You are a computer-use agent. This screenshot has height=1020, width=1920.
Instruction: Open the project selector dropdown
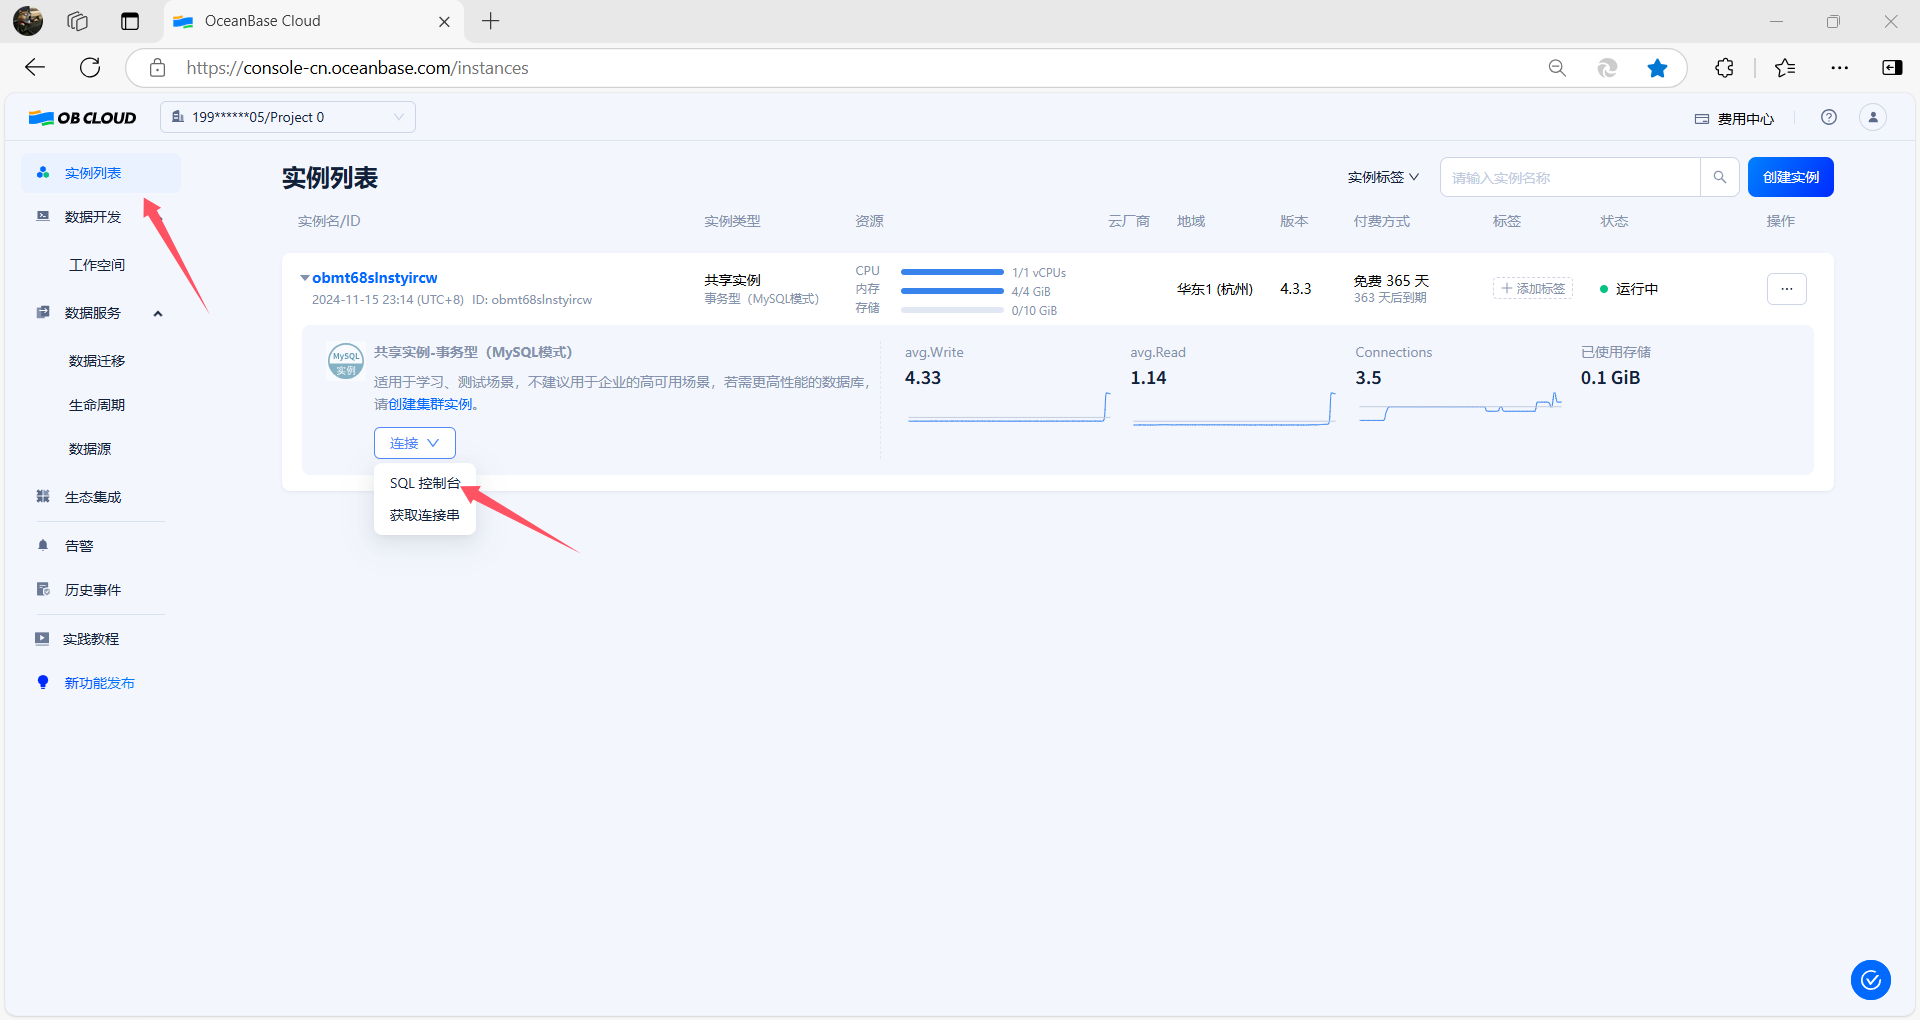coord(288,117)
